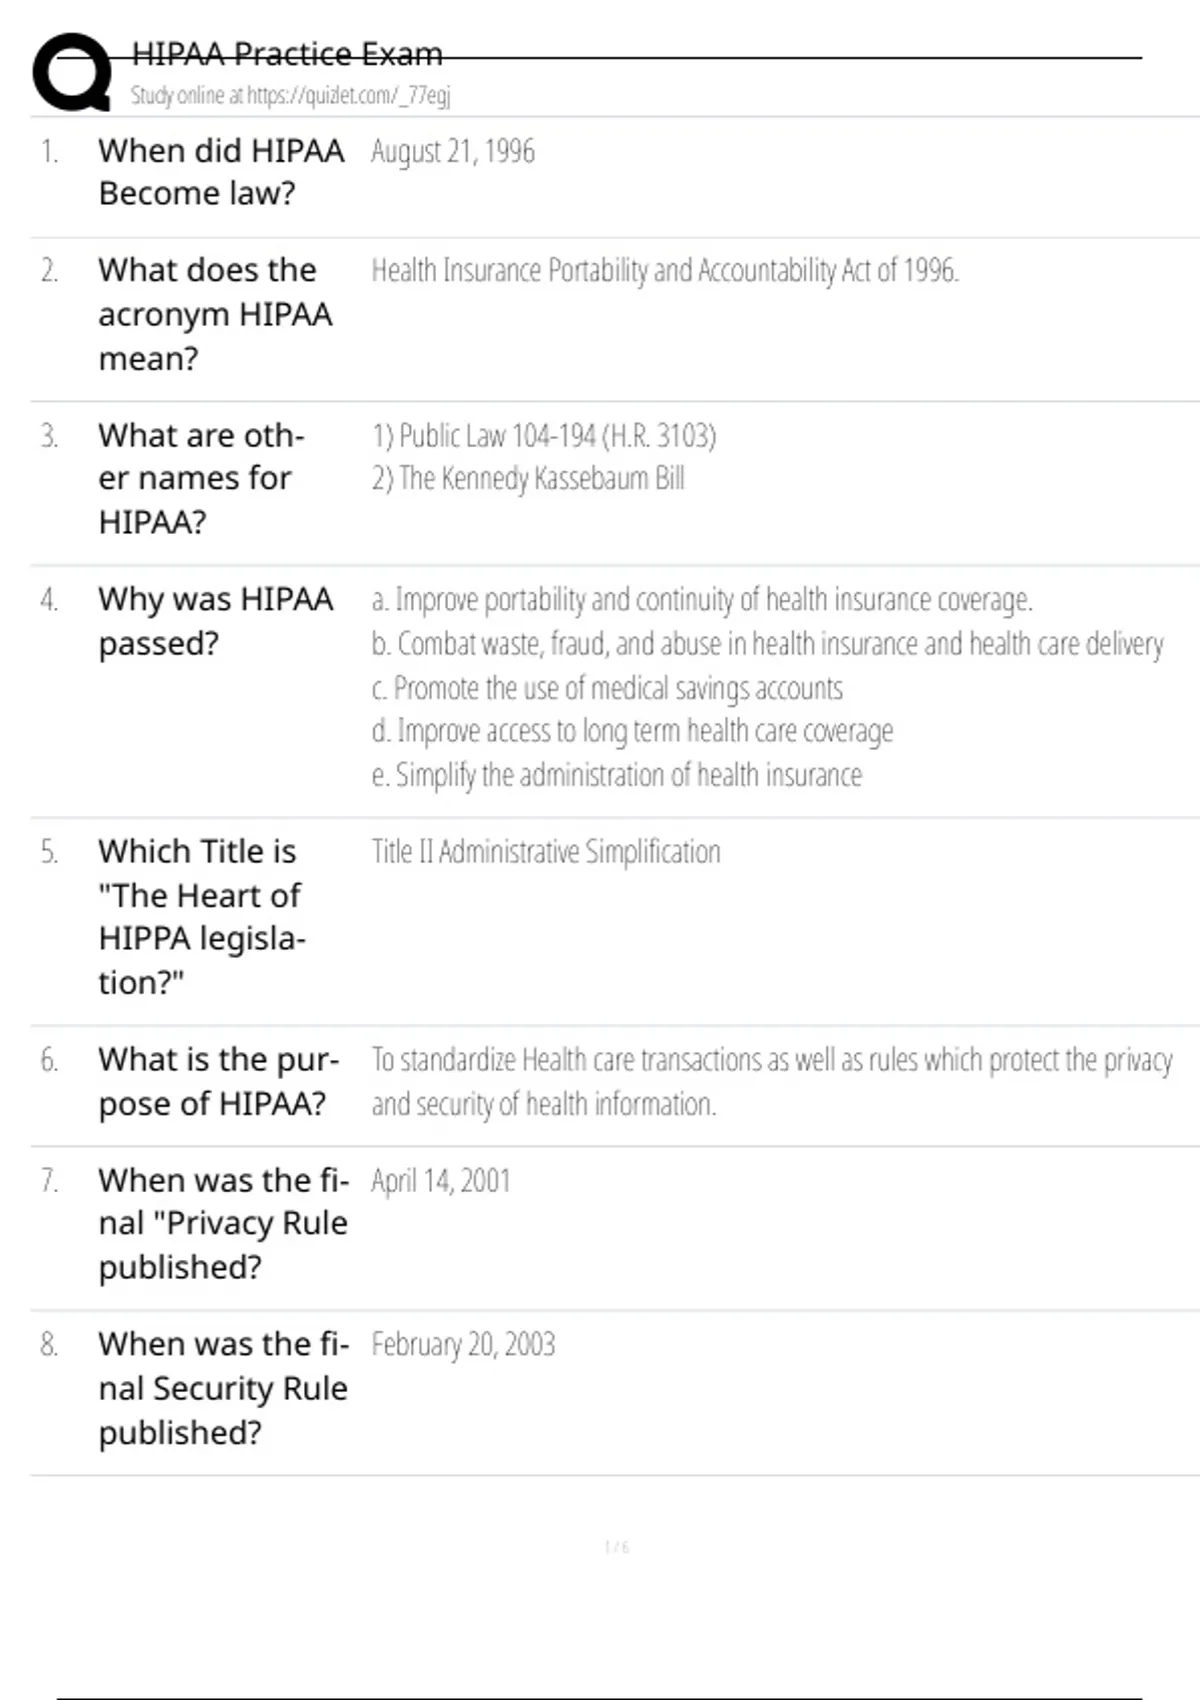Click "Title II Administrative Simplification" answer
Image resolution: width=1200 pixels, height=1700 pixels.
click(546, 852)
